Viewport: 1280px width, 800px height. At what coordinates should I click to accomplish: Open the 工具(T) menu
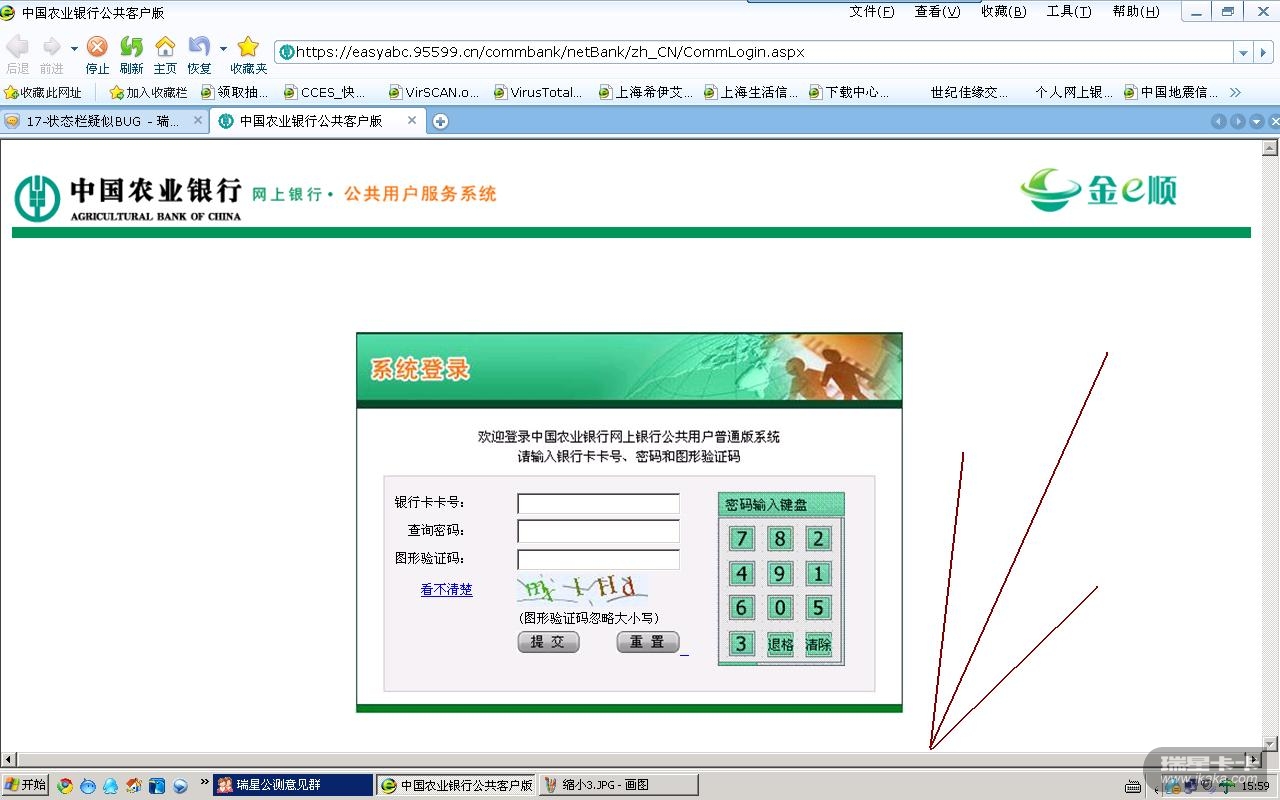[1069, 12]
